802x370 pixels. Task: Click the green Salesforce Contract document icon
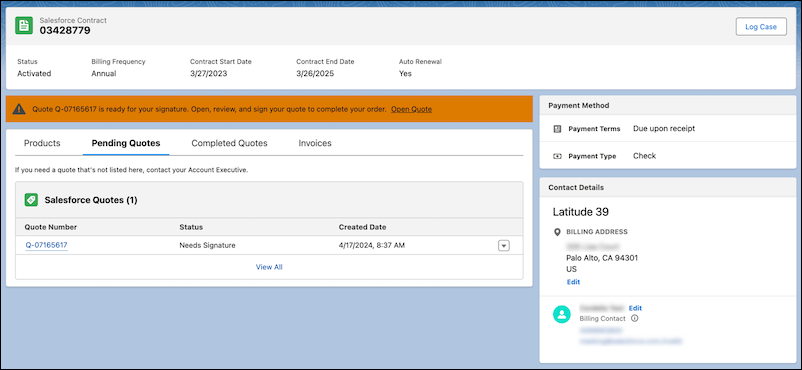(x=24, y=26)
